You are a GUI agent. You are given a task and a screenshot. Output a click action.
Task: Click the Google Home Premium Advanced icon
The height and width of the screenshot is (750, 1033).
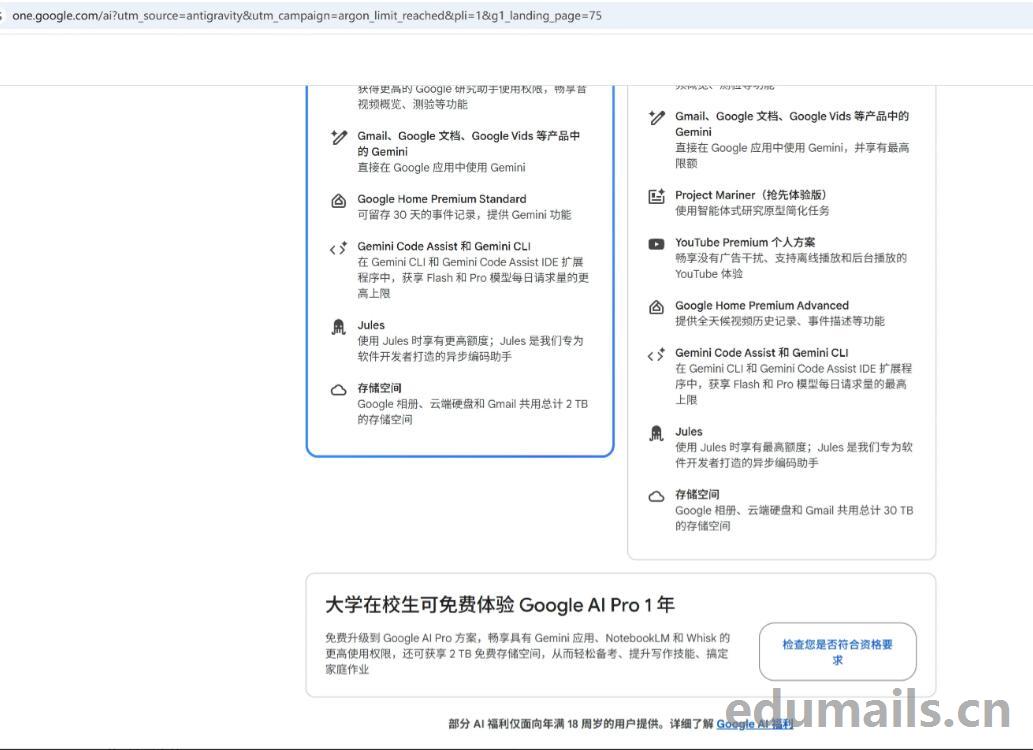[x=656, y=307]
